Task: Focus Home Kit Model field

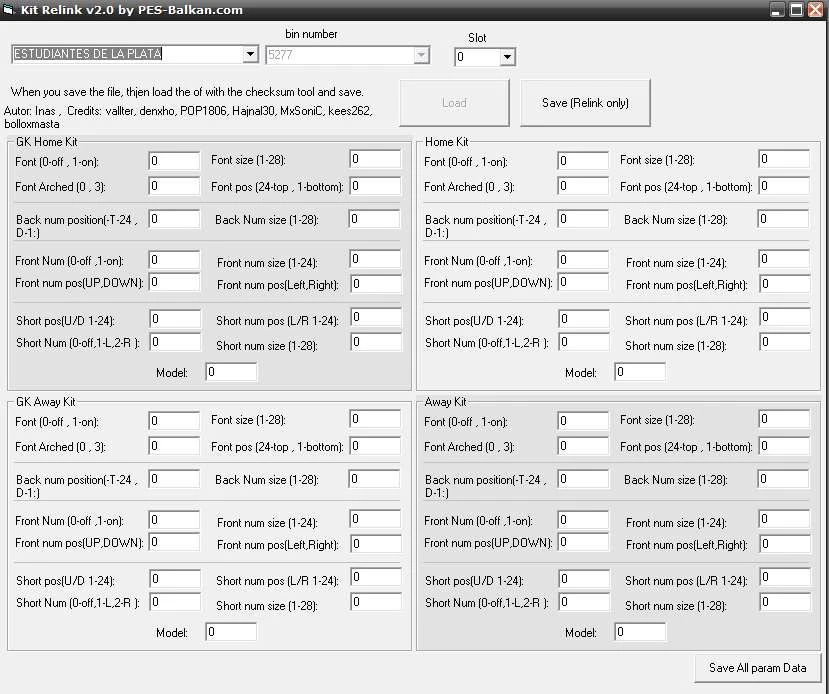Action: 640,372
